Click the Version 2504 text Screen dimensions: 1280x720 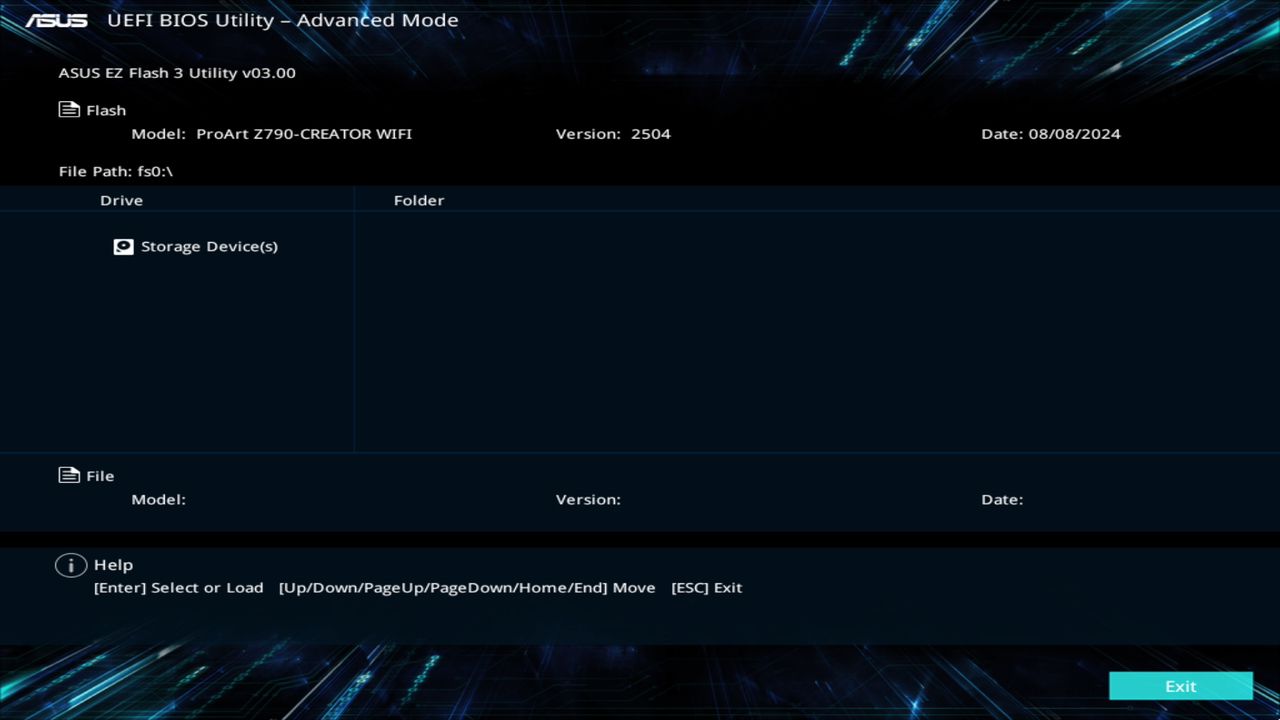pos(613,133)
